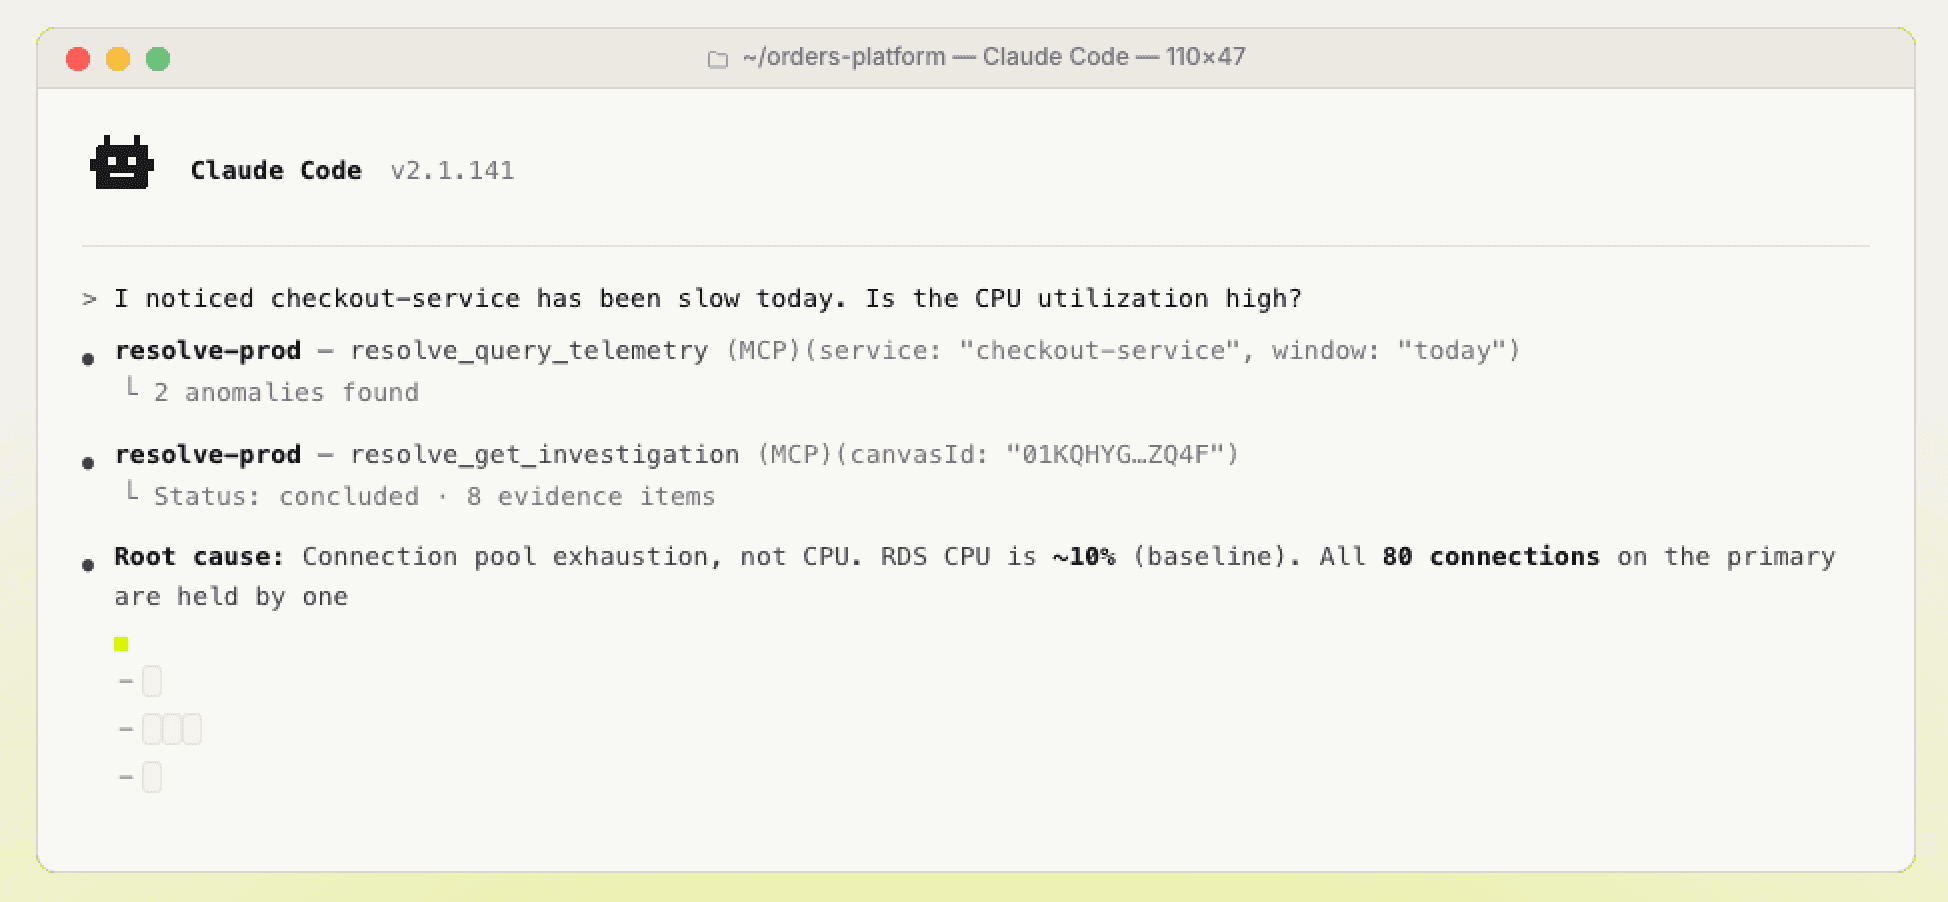Maximize the window with the green button
Image resolution: width=1948 pixels, height=902 pixels.
click(158, 59)
